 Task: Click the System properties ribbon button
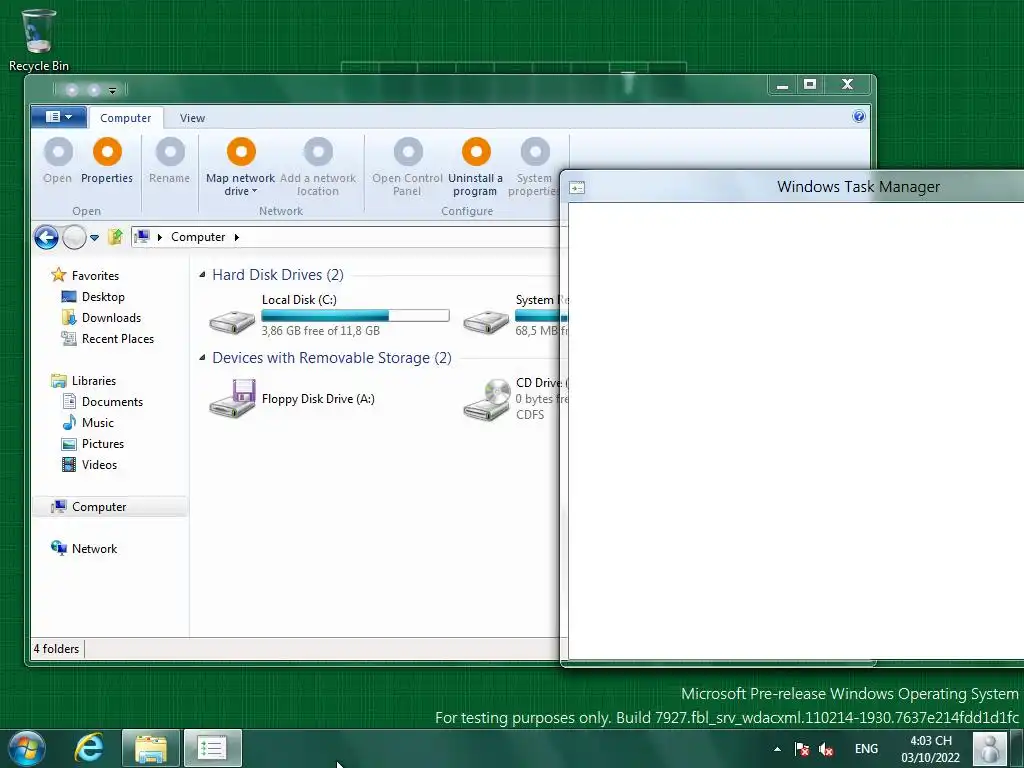point(534,167)
